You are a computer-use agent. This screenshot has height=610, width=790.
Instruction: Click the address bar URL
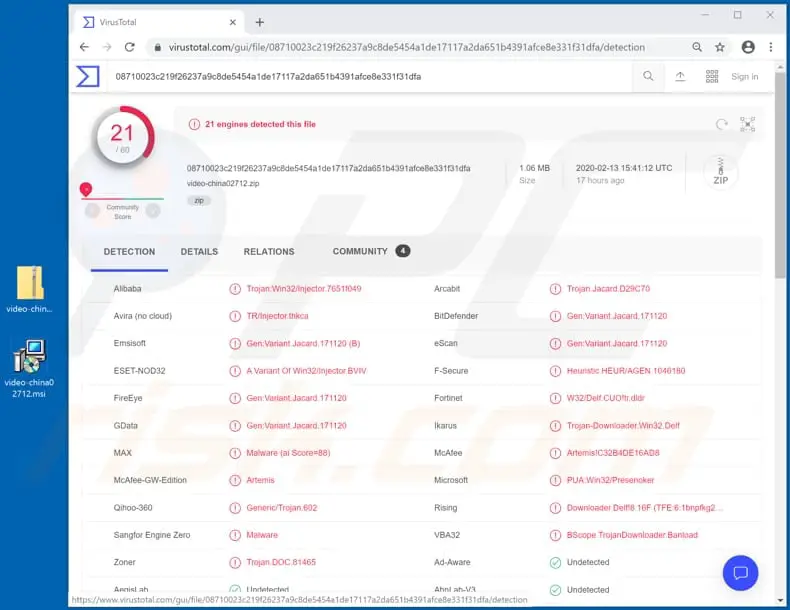(x=407, y=47)
